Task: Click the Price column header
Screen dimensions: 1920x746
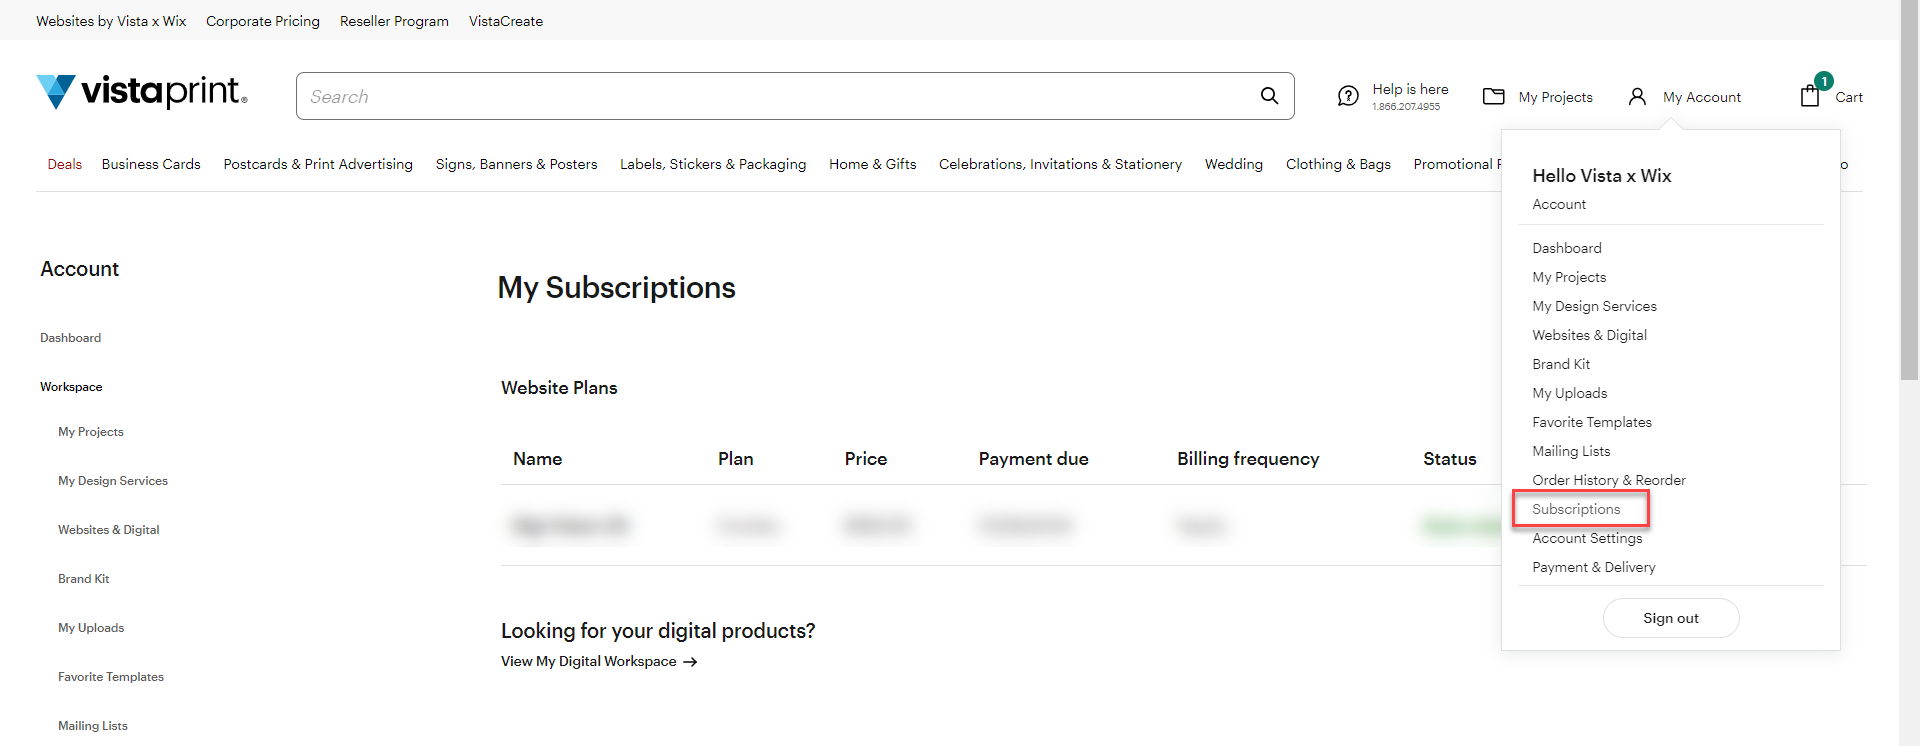Action: [x=865, y=459]
